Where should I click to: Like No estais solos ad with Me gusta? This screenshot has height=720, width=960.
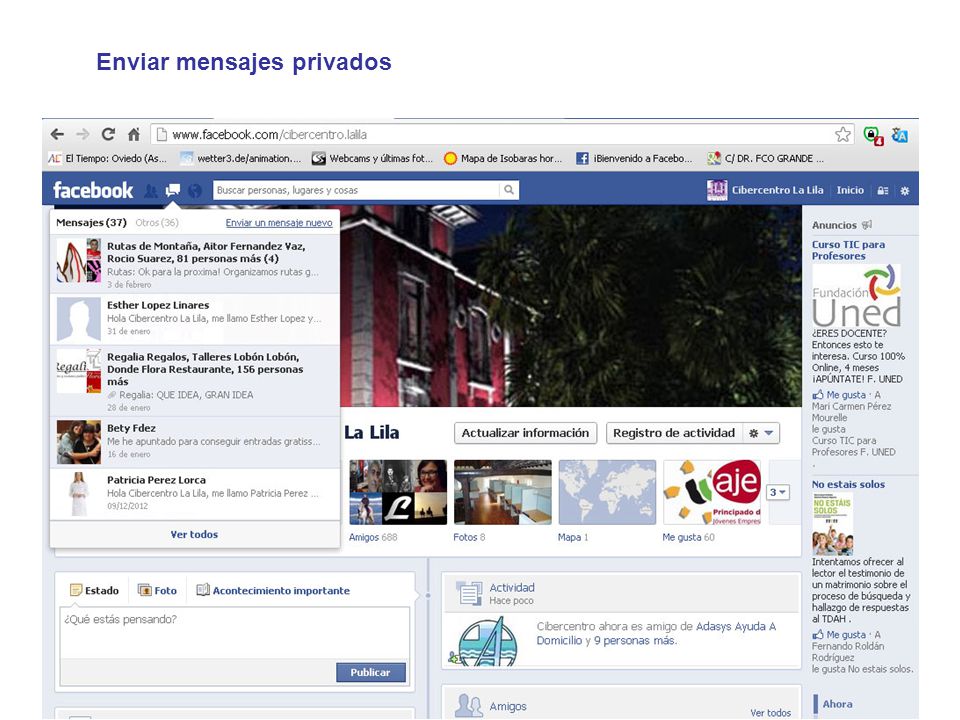(839, 635)
